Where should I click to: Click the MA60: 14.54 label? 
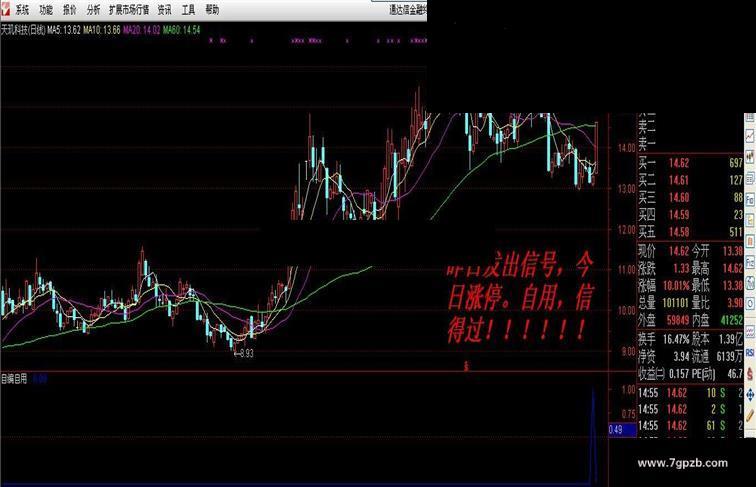pos(181,30)
